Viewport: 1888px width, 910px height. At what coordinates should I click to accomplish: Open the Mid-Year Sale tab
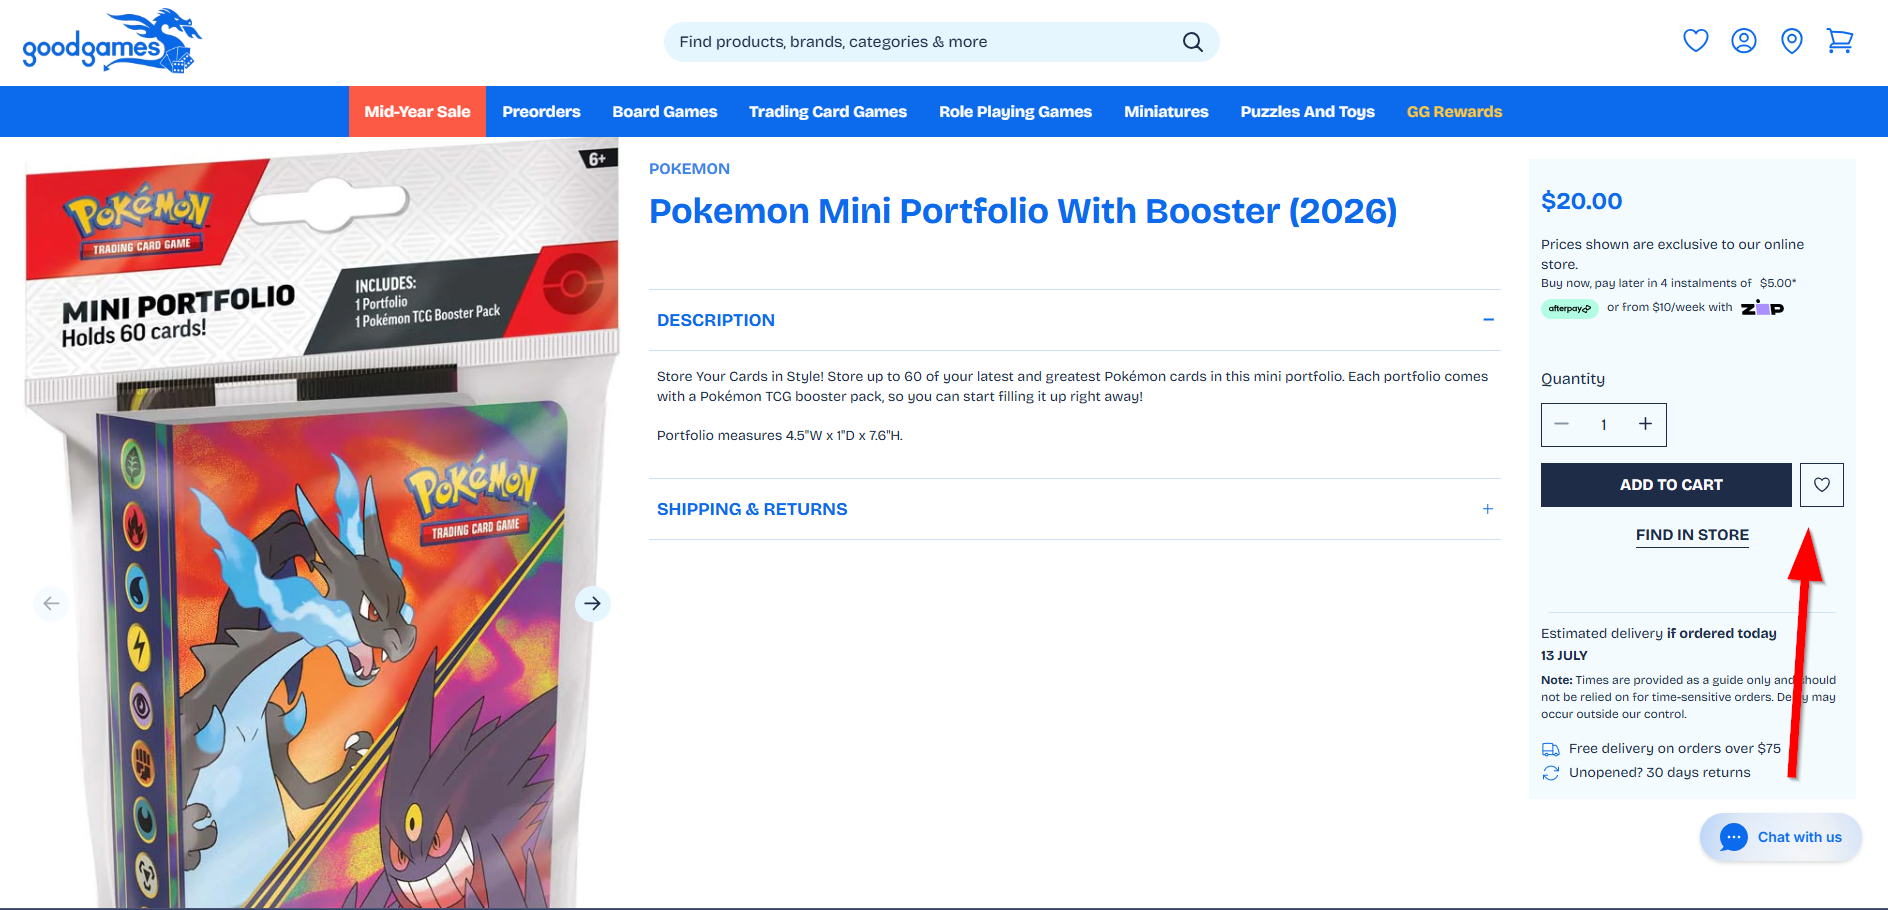pos(417,112)
